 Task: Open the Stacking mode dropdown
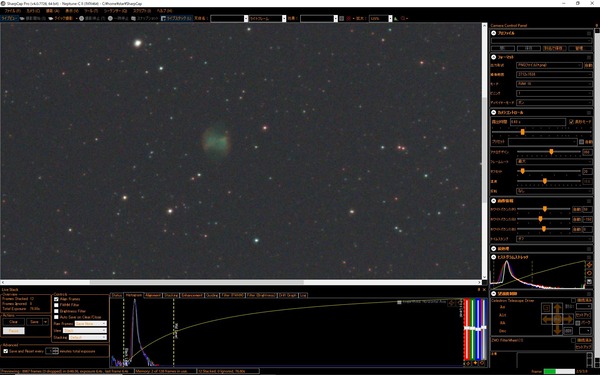(88, 338)
